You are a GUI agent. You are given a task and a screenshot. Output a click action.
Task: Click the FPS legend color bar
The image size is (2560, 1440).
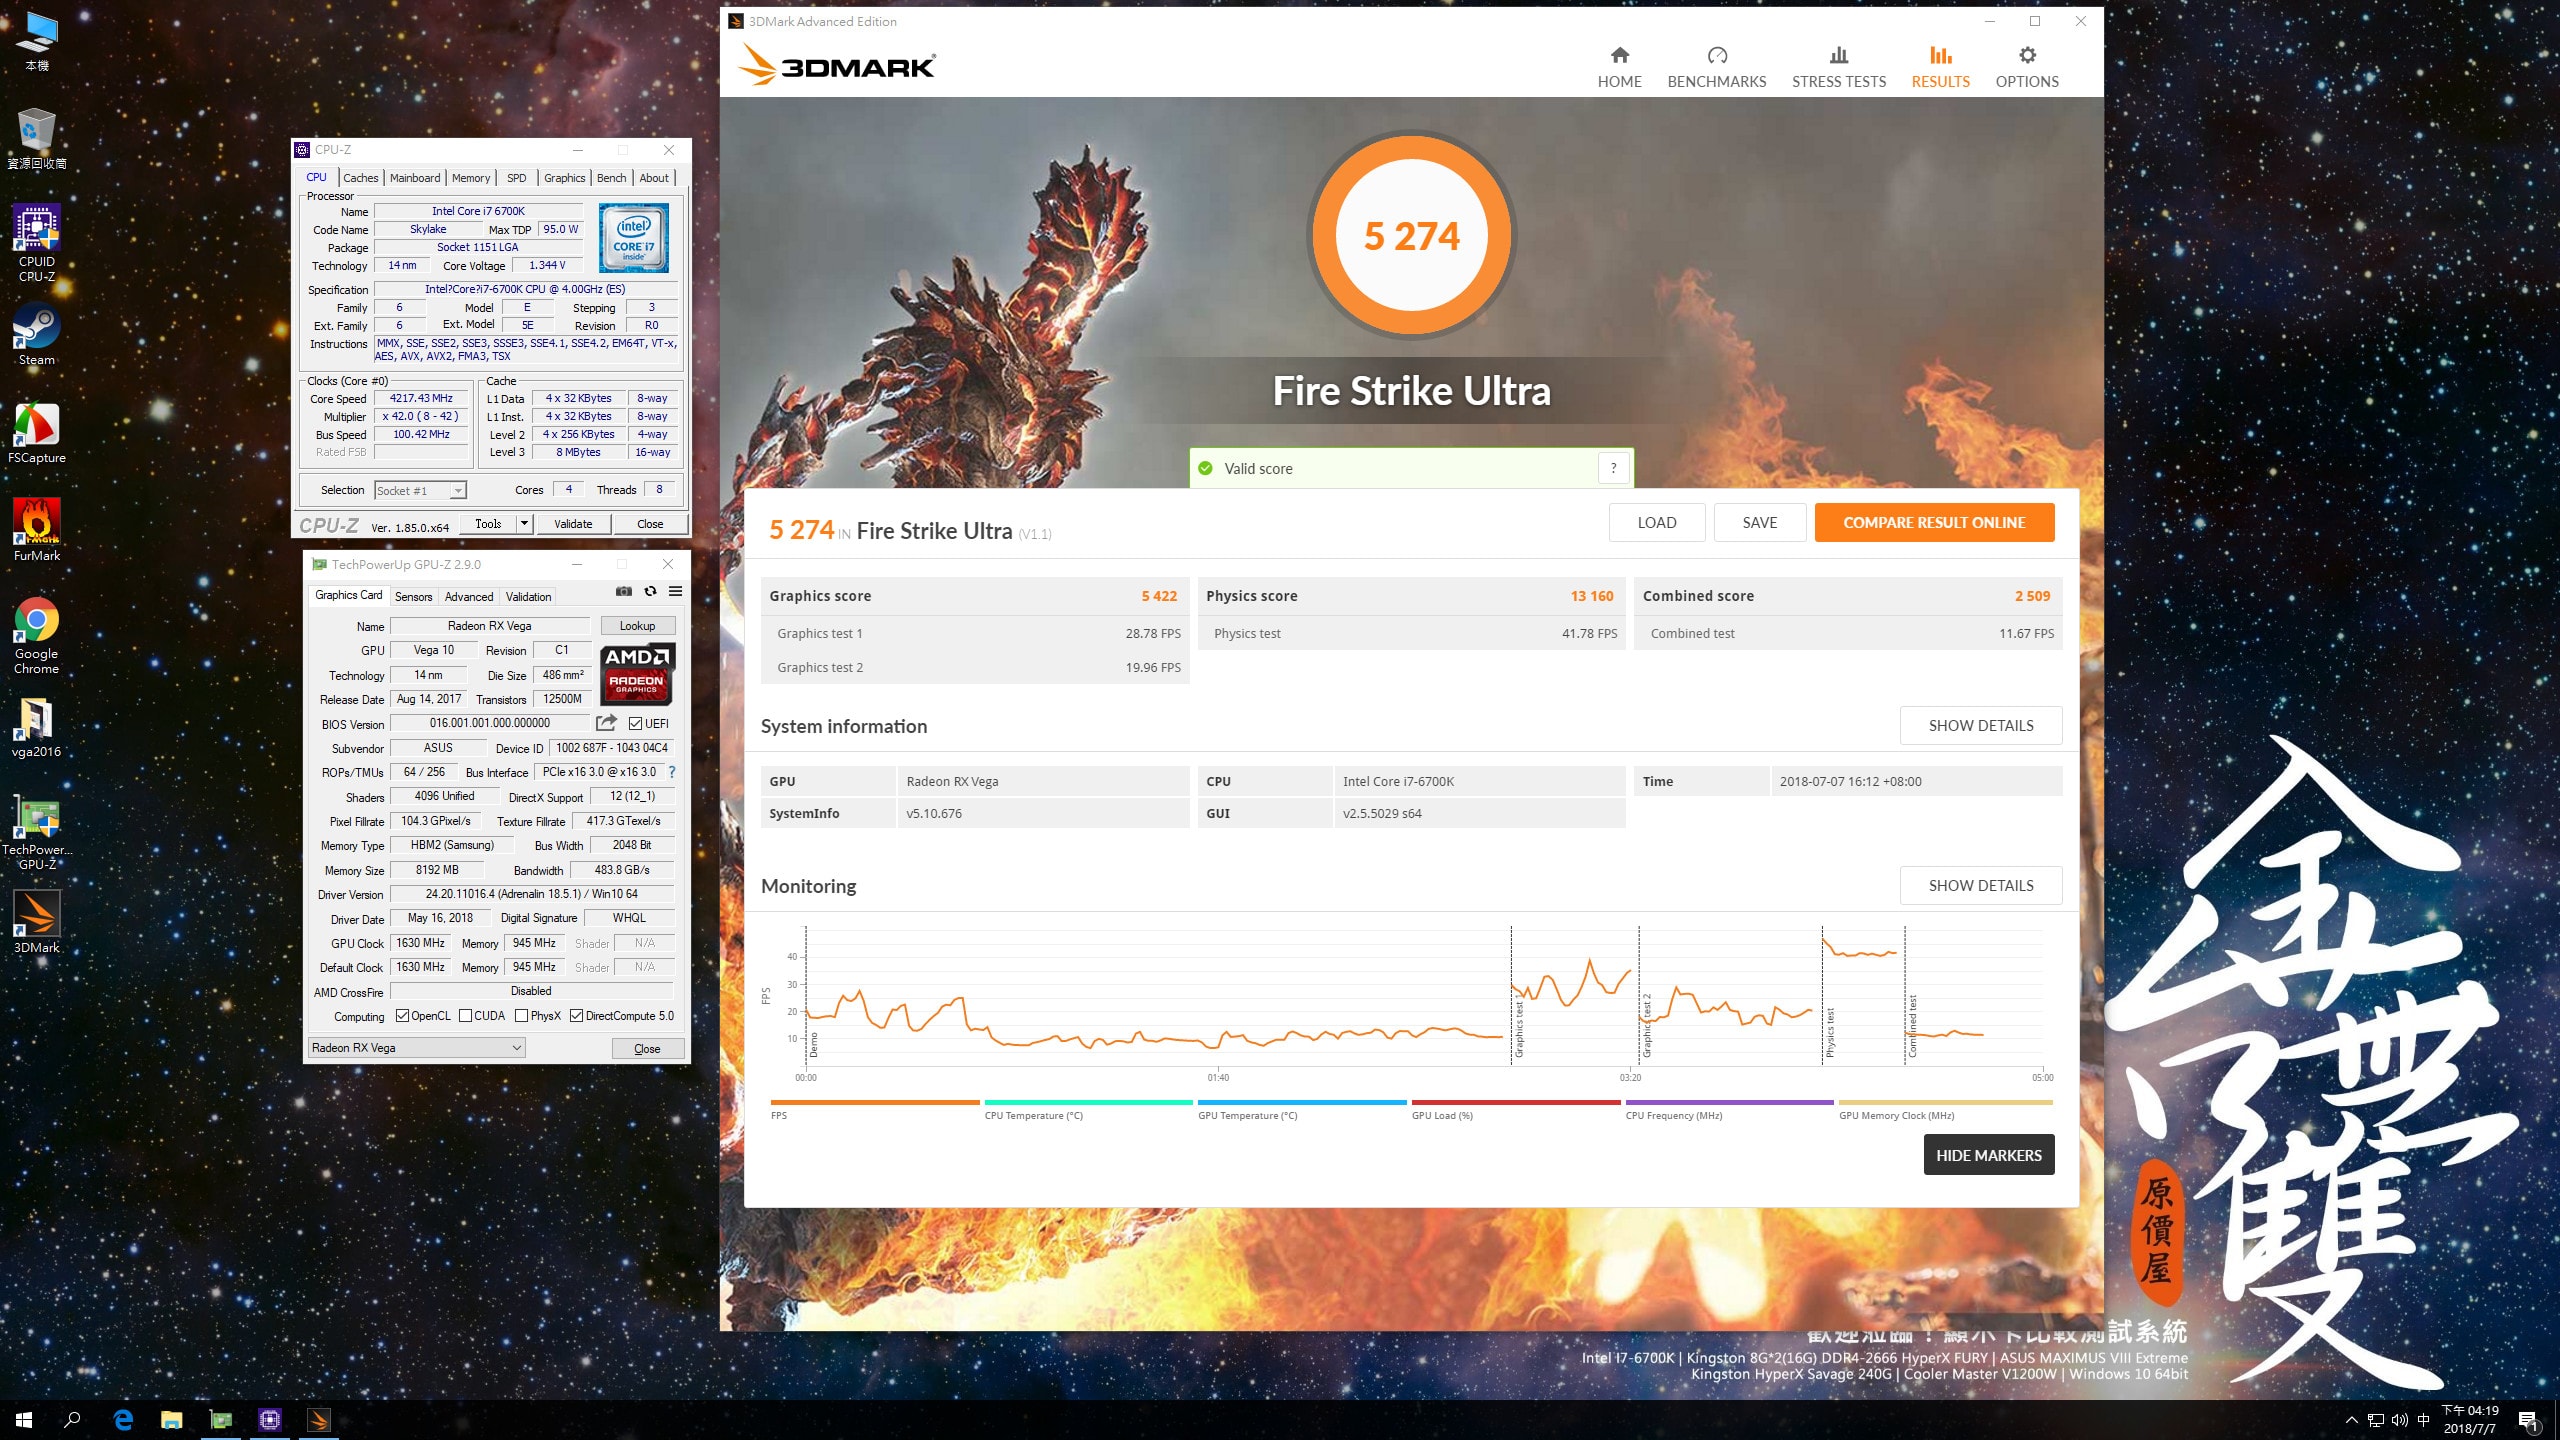pyautogui.click(x=874, y=1102)
